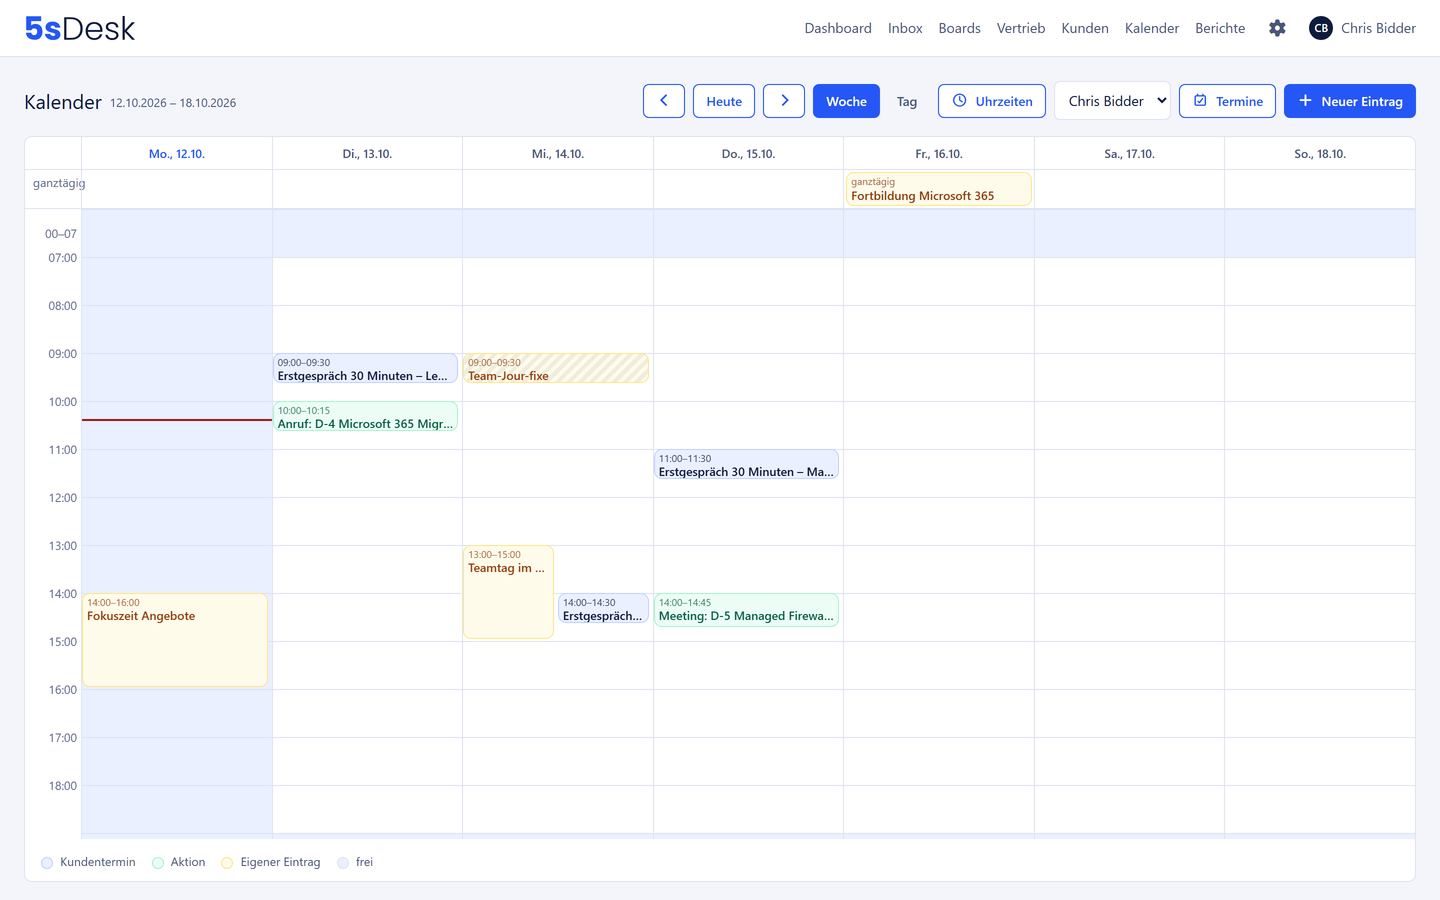Viewport: 1440px width, 900px height.
Task: Click the Aktion legend color dot
Action: [x=158, y=863]
